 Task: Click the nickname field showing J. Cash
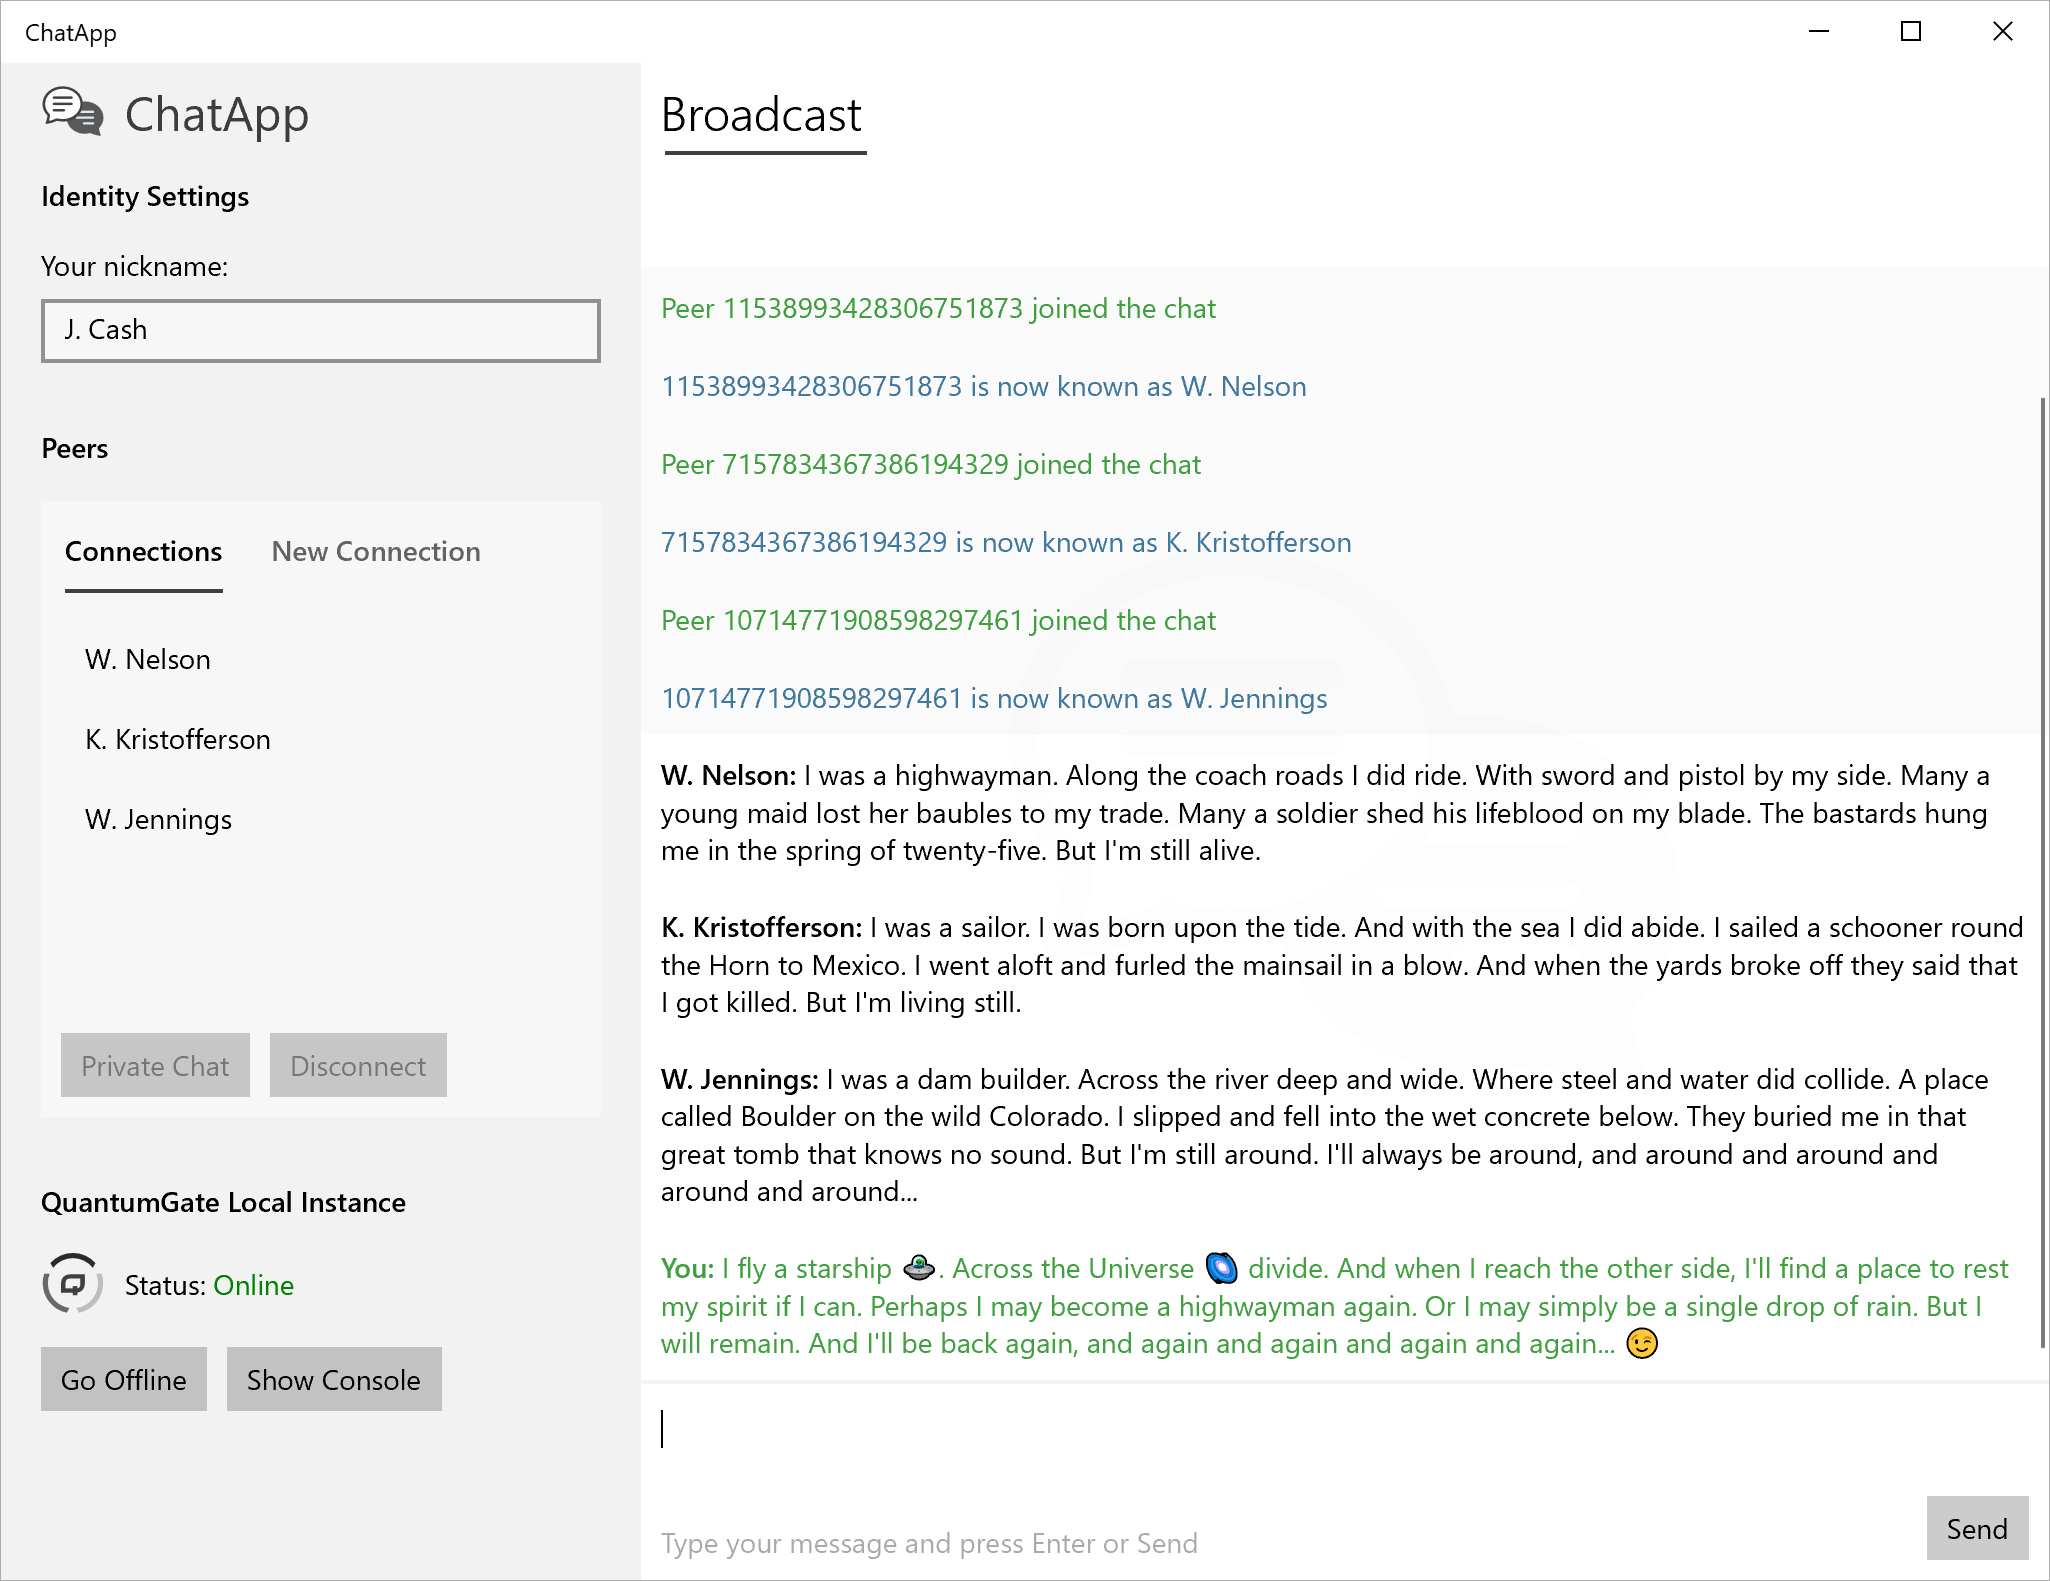(319, 330)
